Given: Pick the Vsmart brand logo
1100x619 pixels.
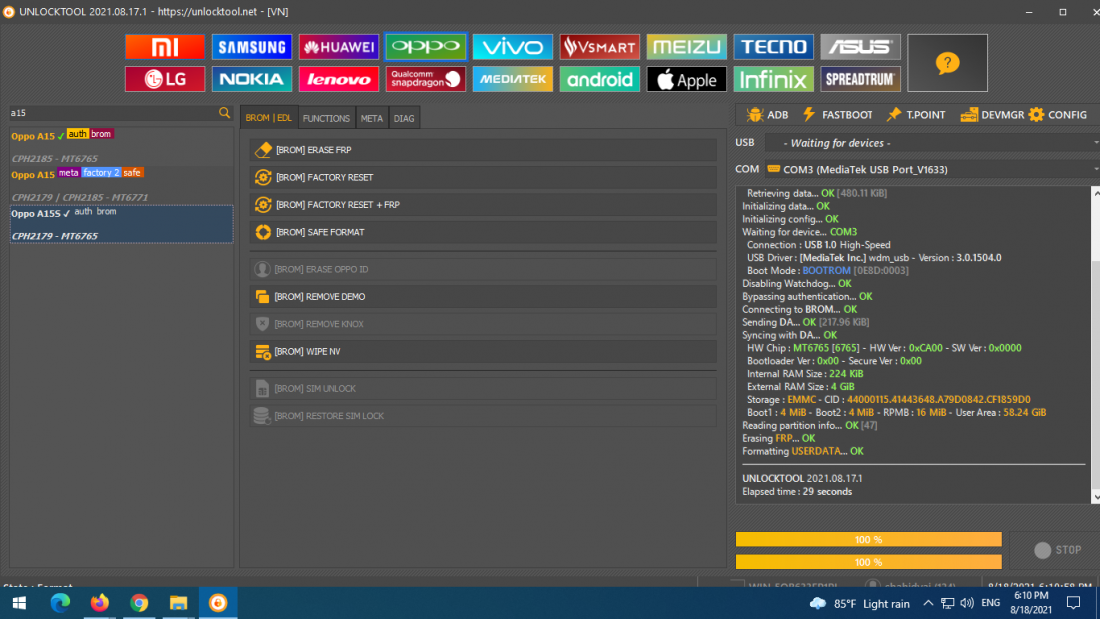Looking at the screenshot, I should (600, 47).
